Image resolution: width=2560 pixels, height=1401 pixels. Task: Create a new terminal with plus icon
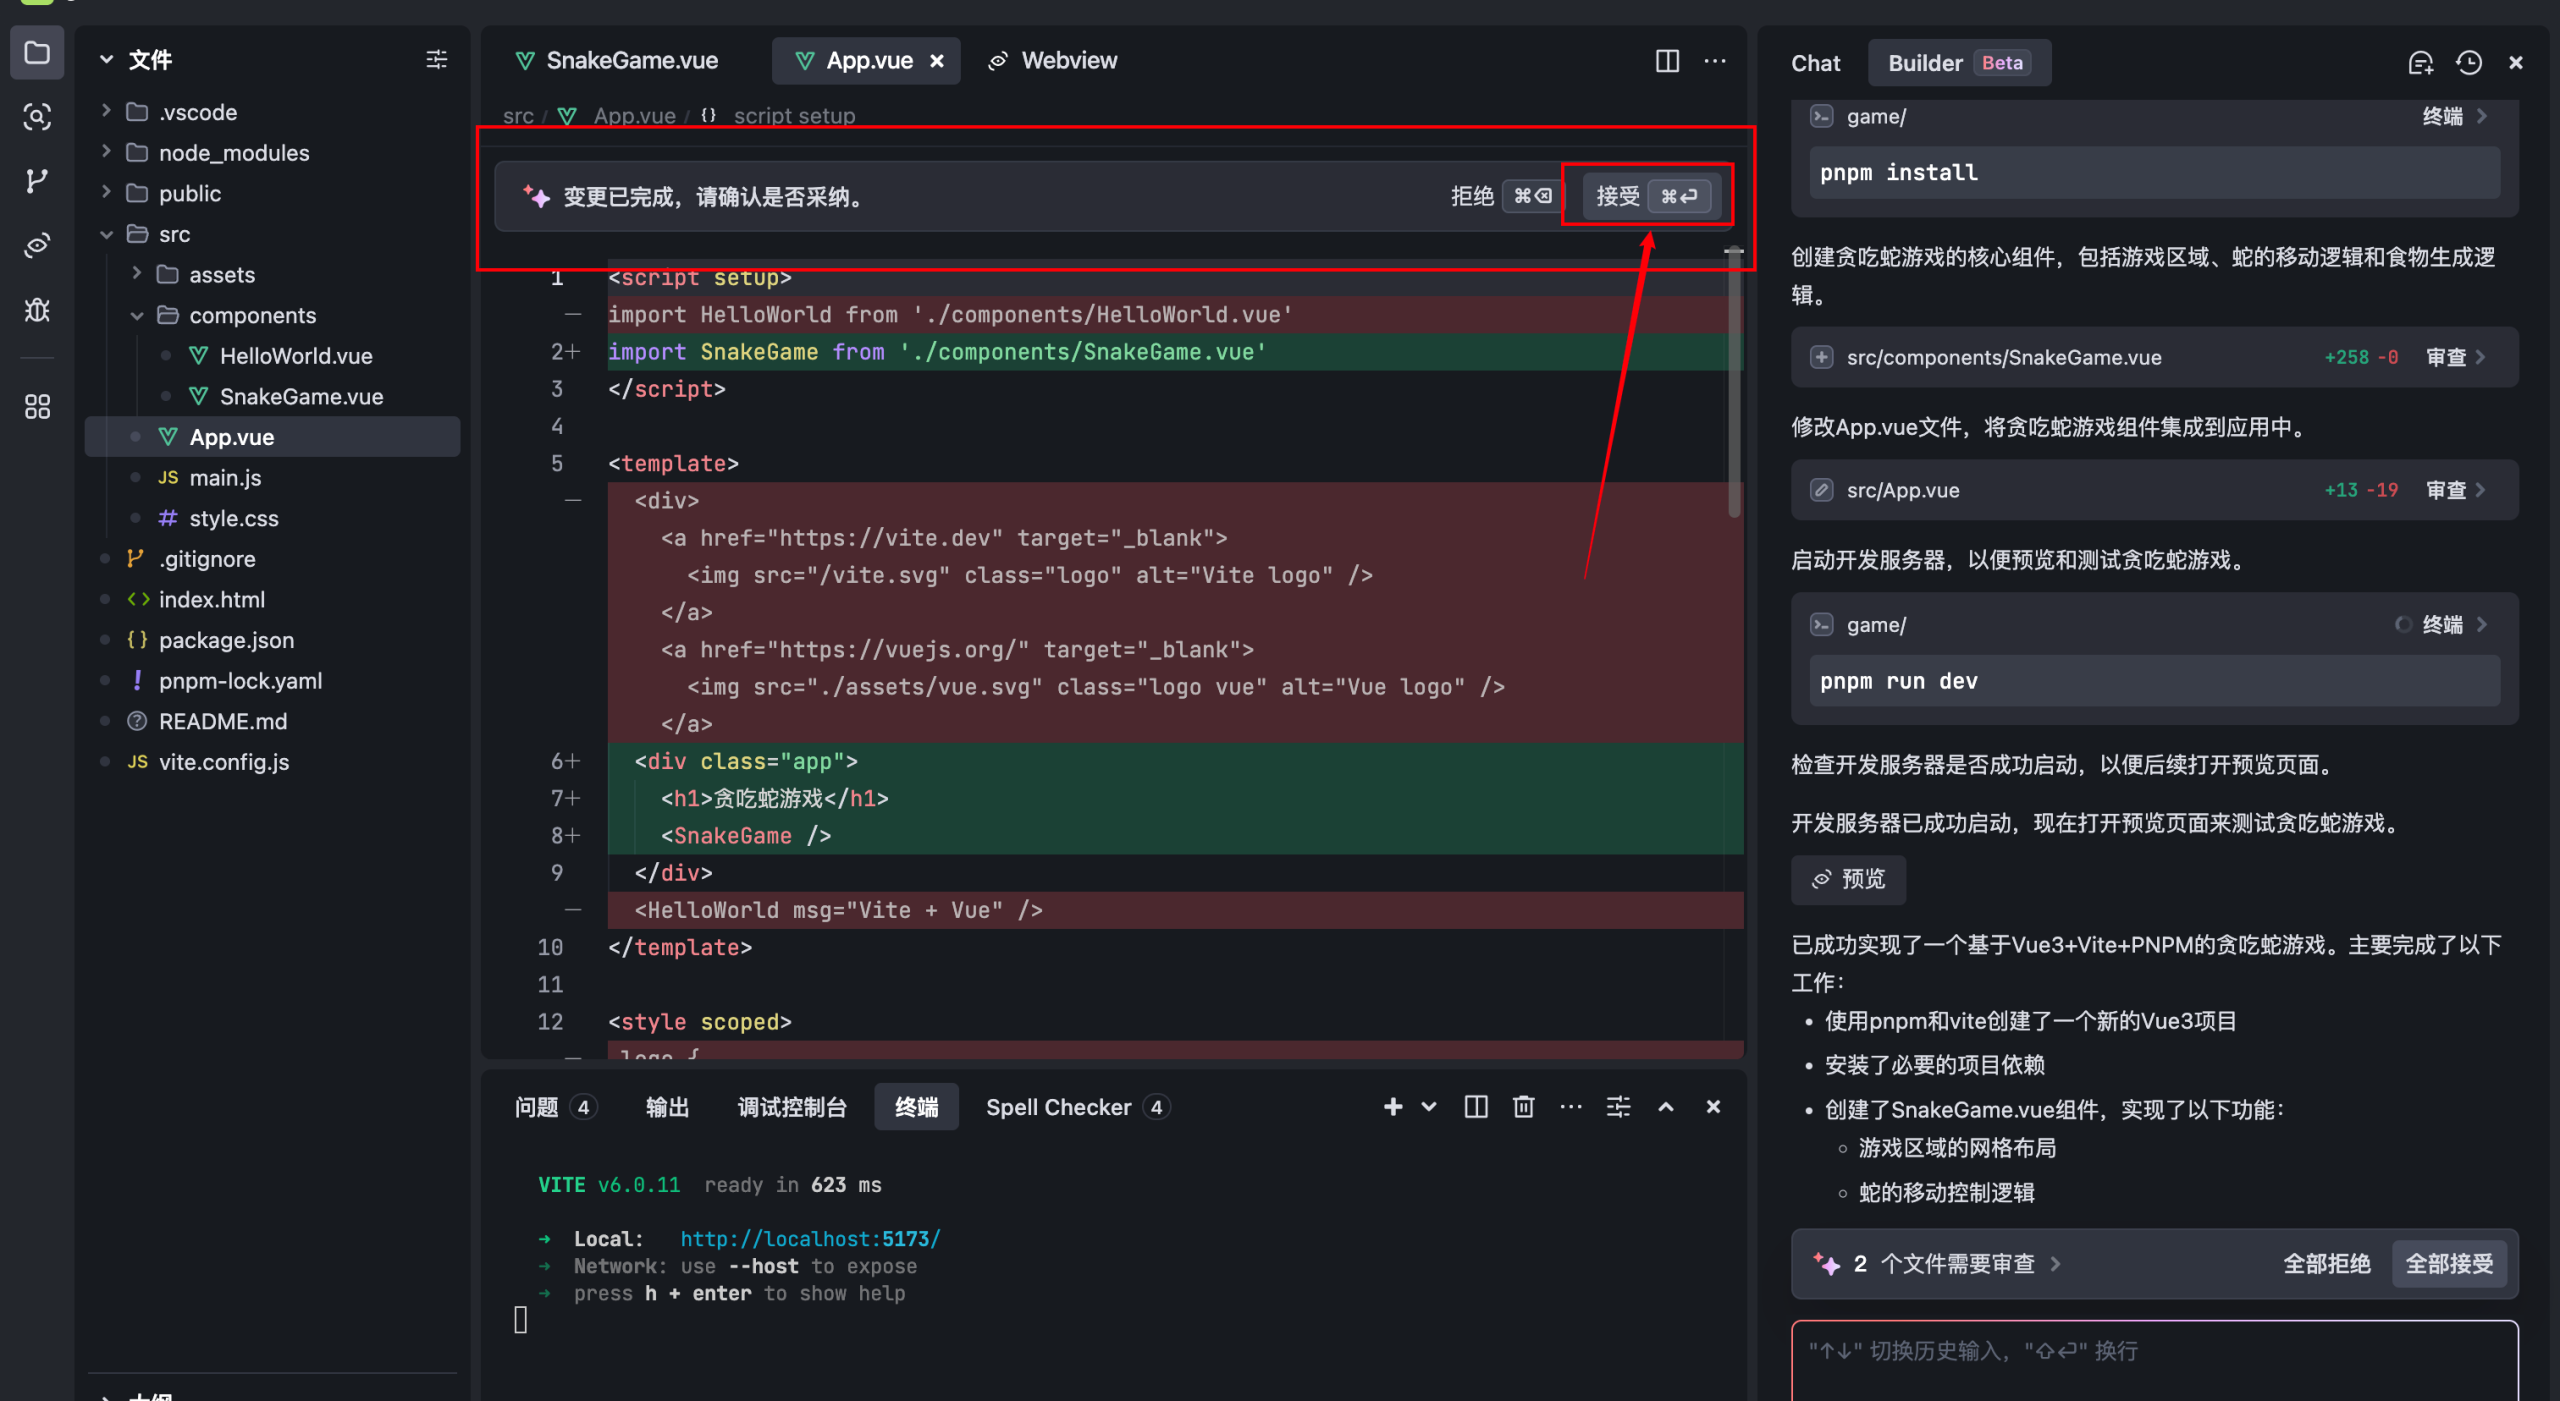[x=1392, y=1107]
